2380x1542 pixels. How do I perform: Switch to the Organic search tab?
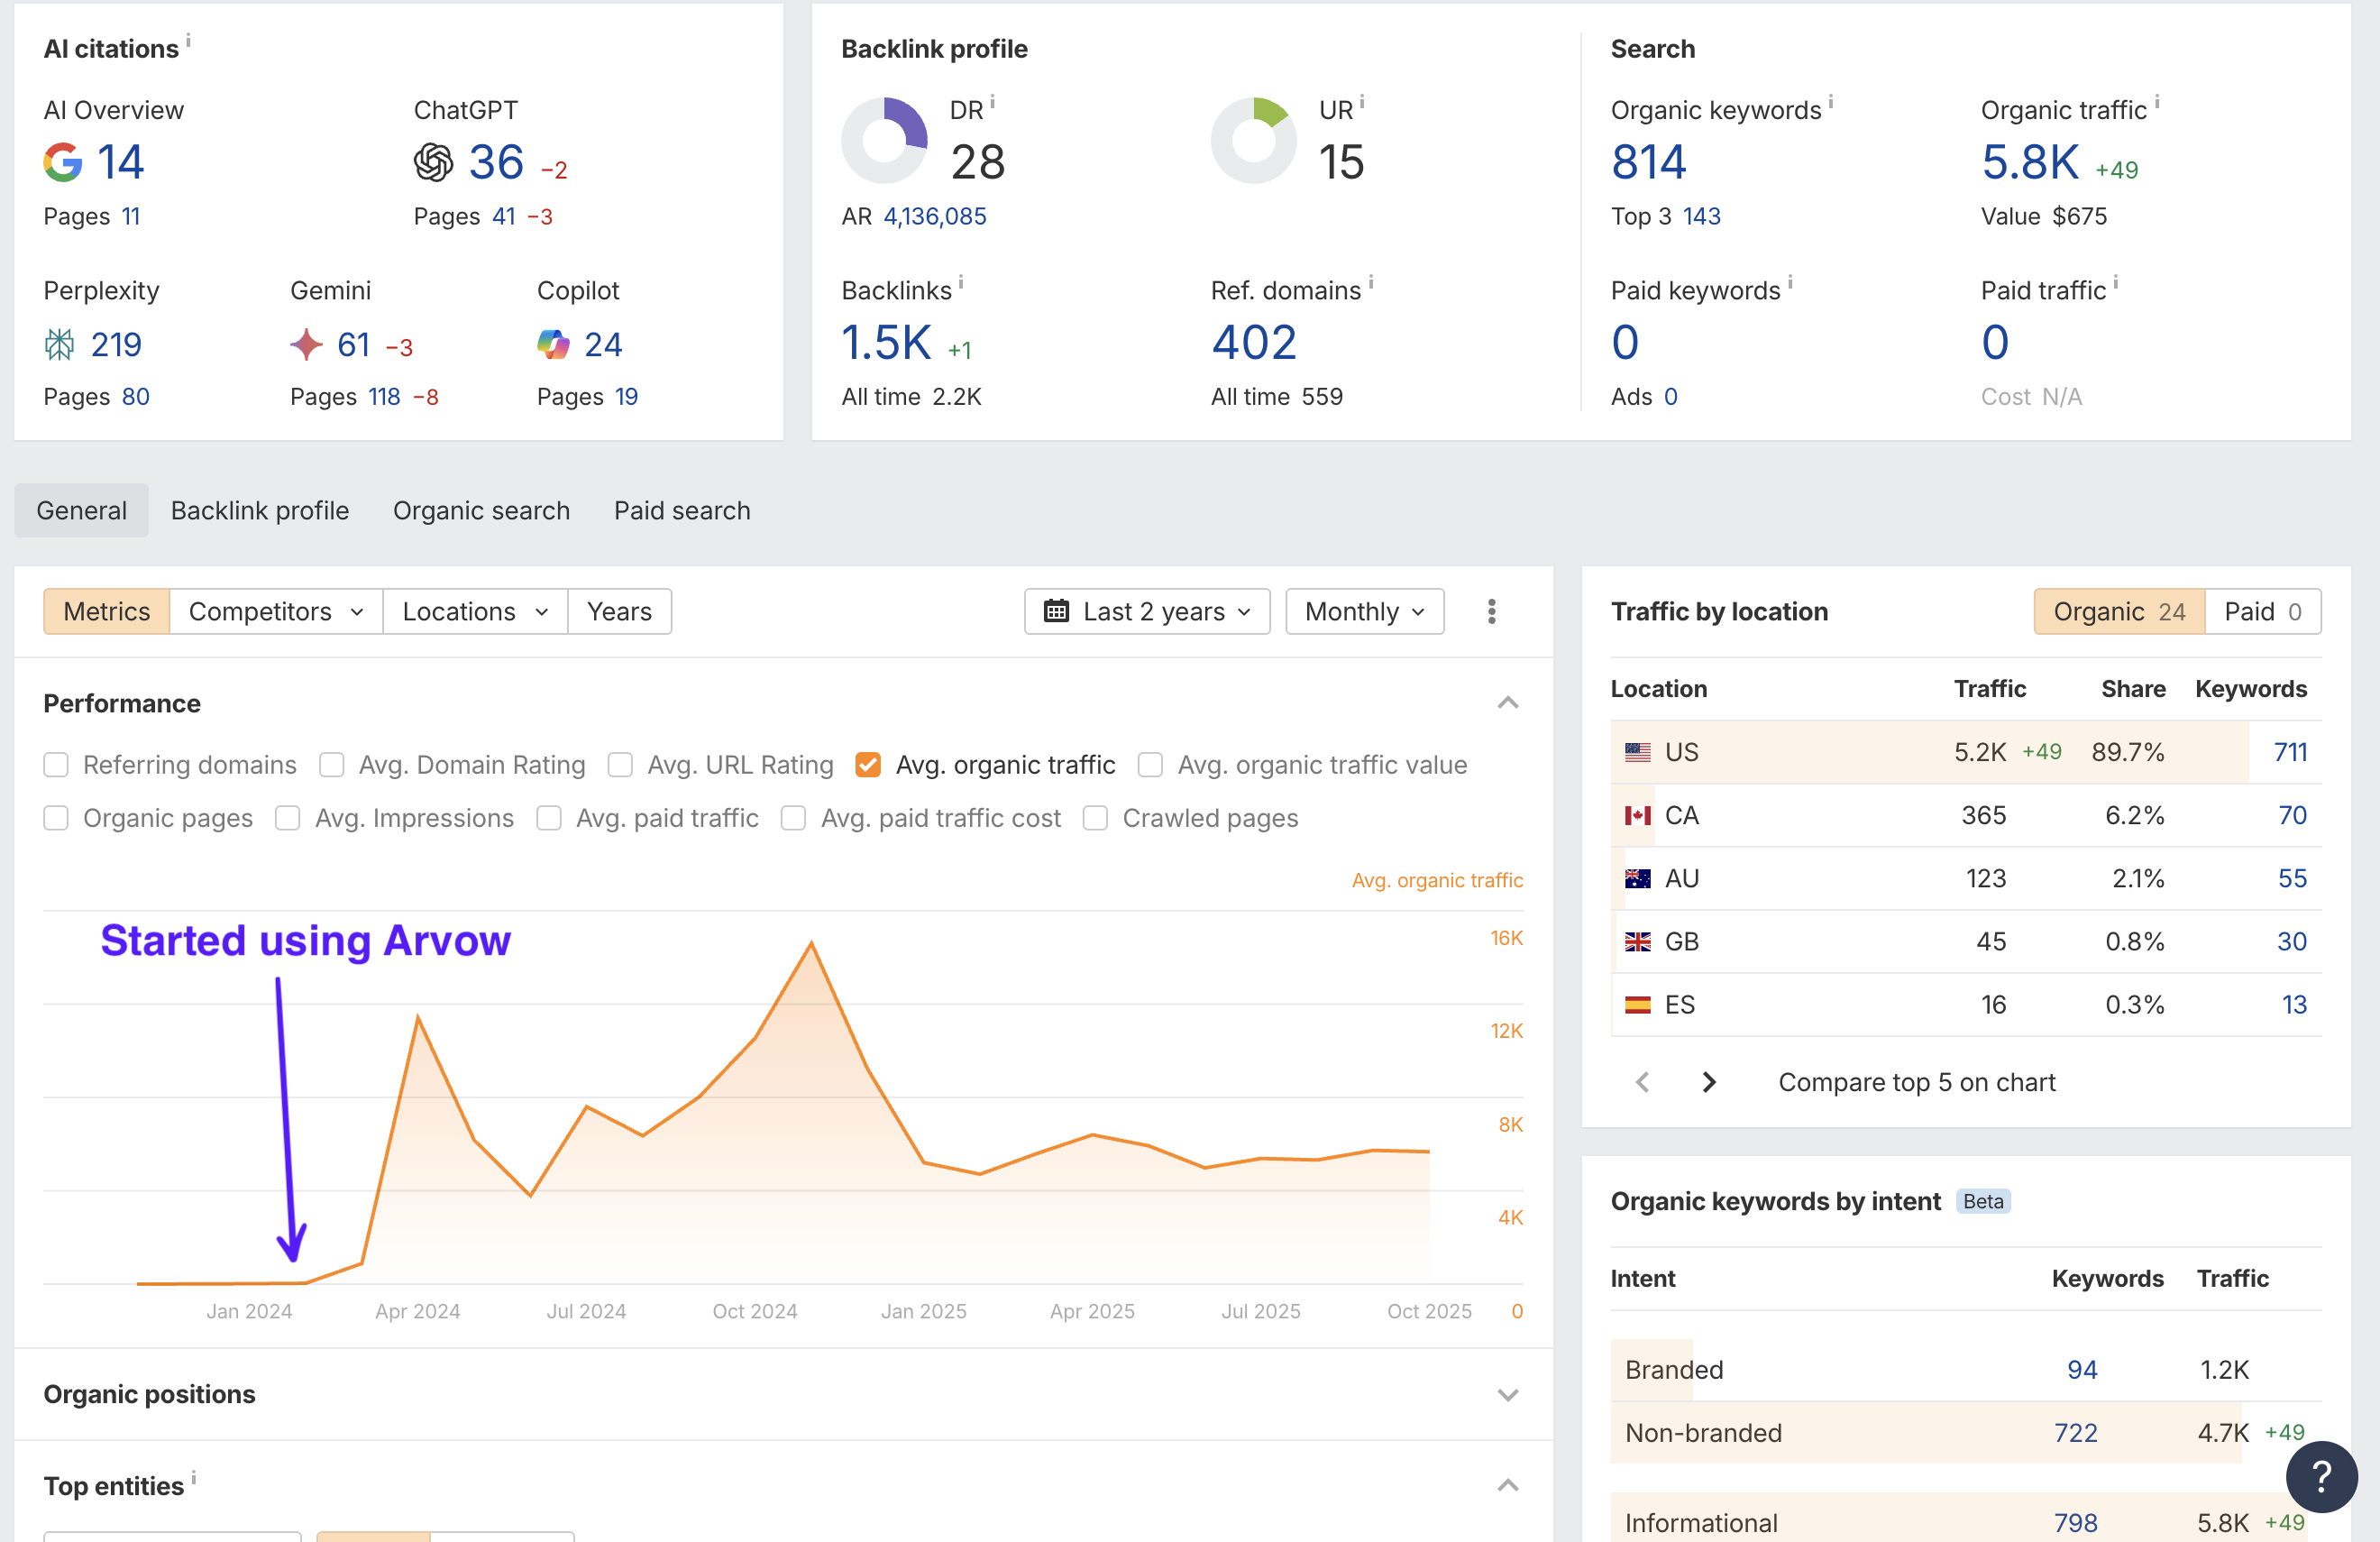click(x=481, y=510)
